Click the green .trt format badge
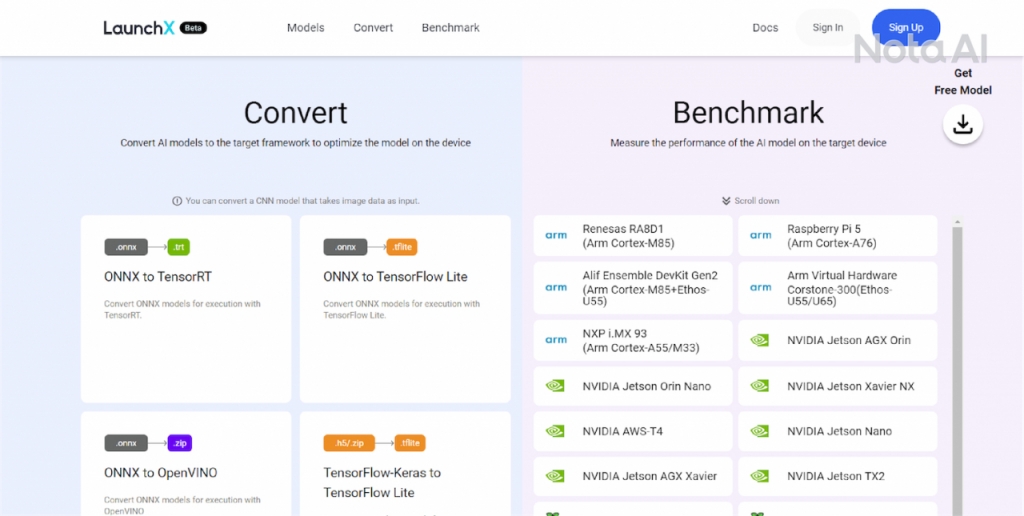 (x=178, y=247)
